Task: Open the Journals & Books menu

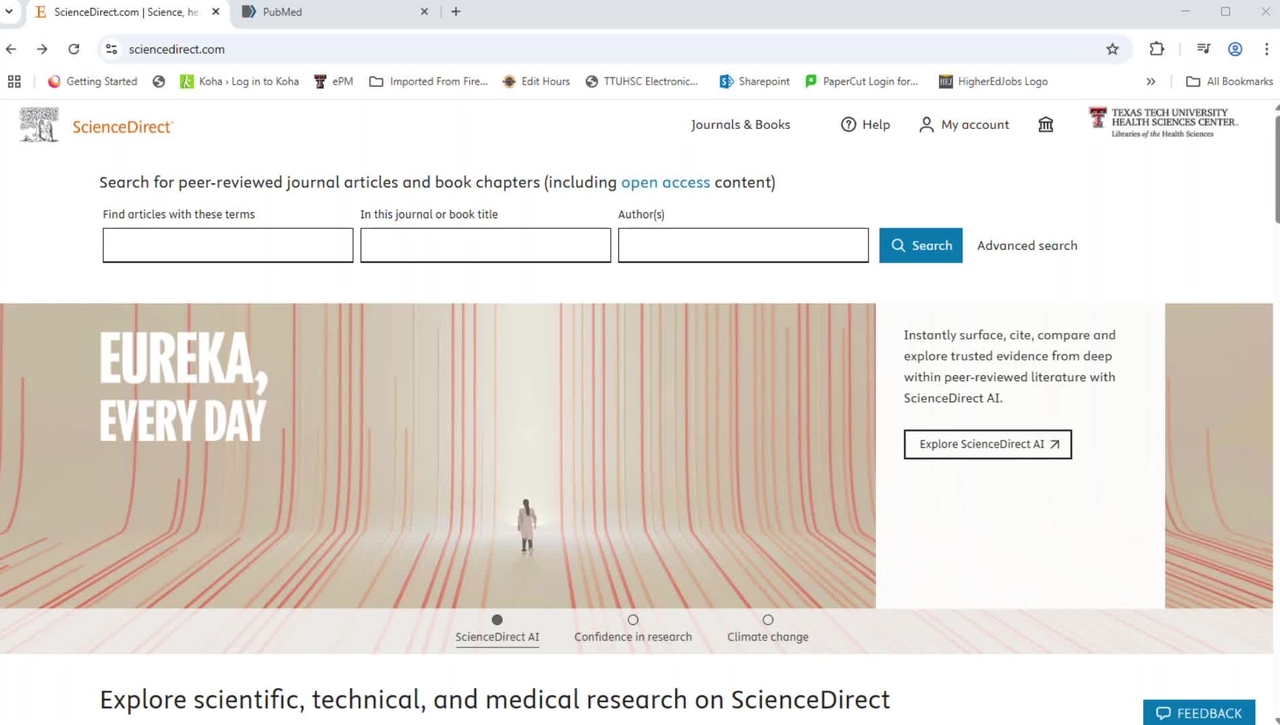Action: pyautogui.click(x=741, y=125)
